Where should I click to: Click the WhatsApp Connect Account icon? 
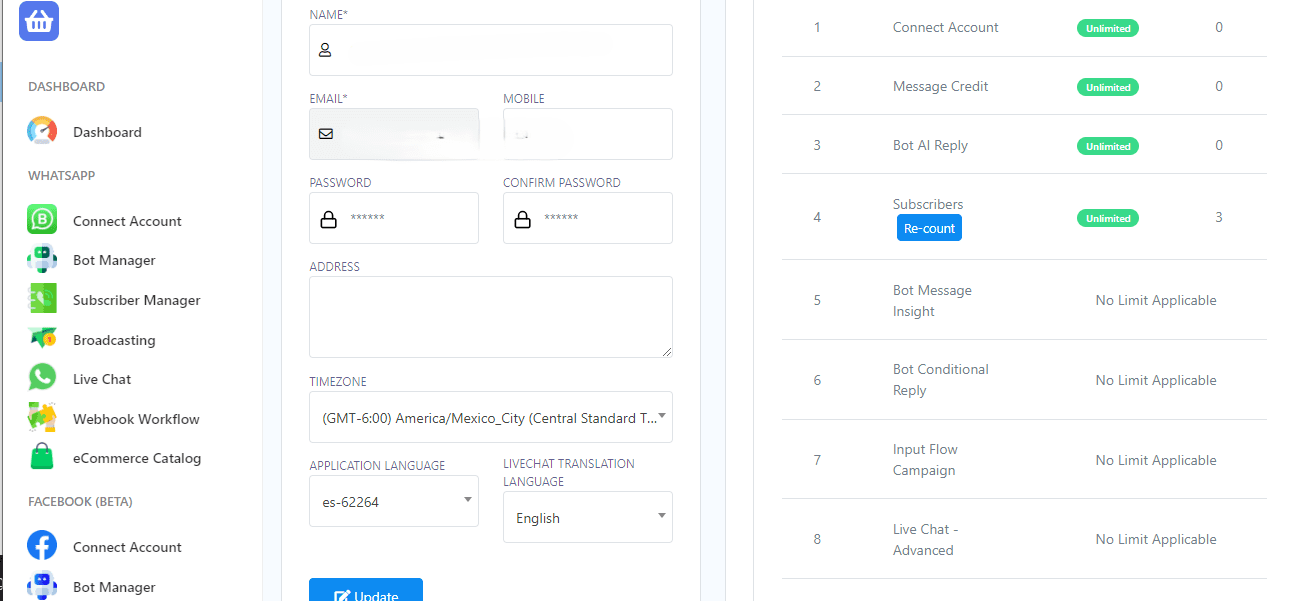42,221
